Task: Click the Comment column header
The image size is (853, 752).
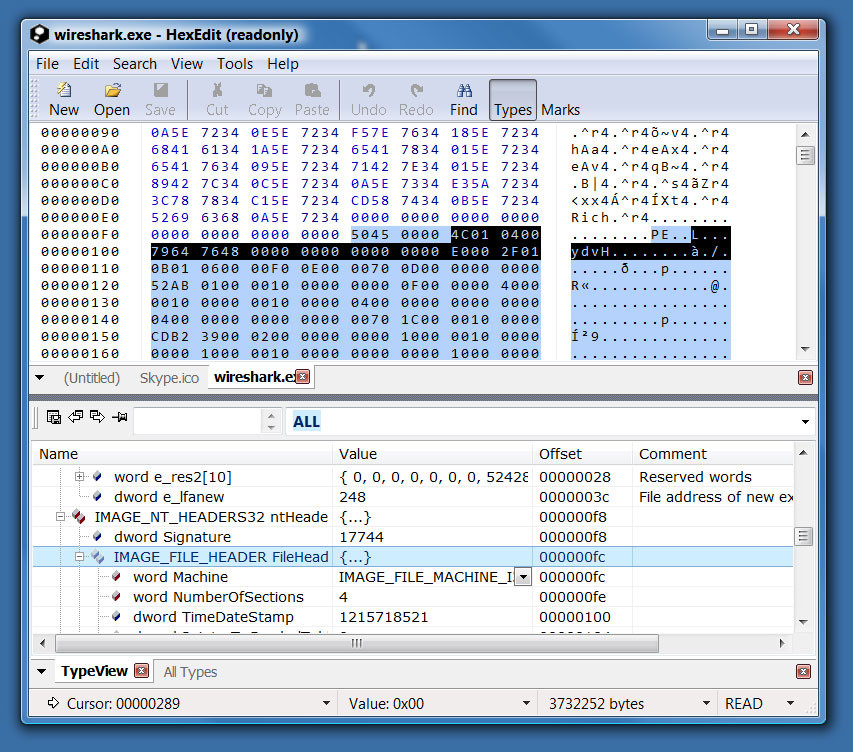Action: tap(713, 454)
